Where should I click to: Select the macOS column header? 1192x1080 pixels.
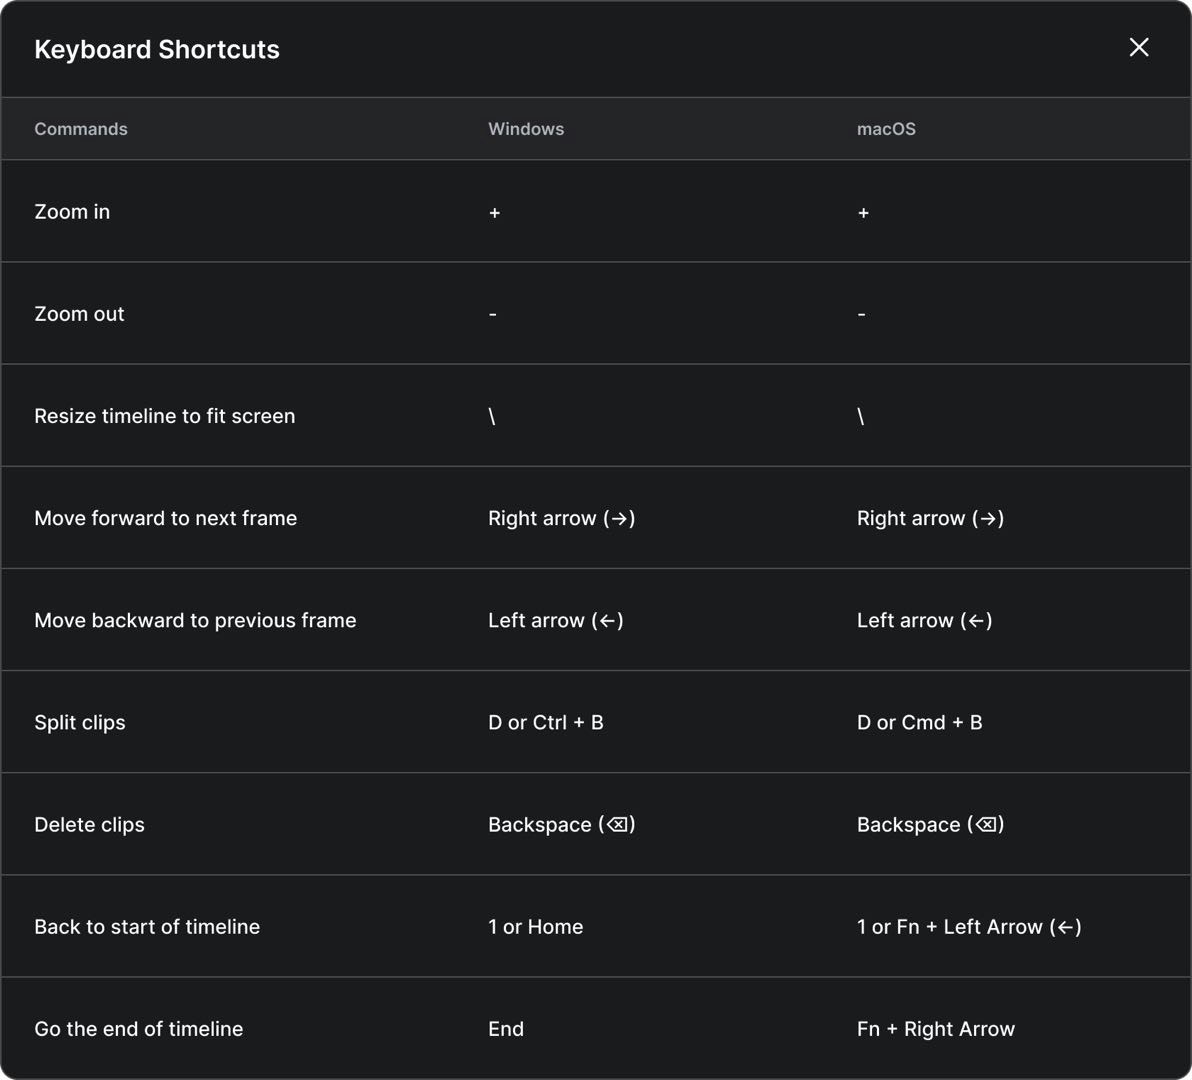point(886,129)
